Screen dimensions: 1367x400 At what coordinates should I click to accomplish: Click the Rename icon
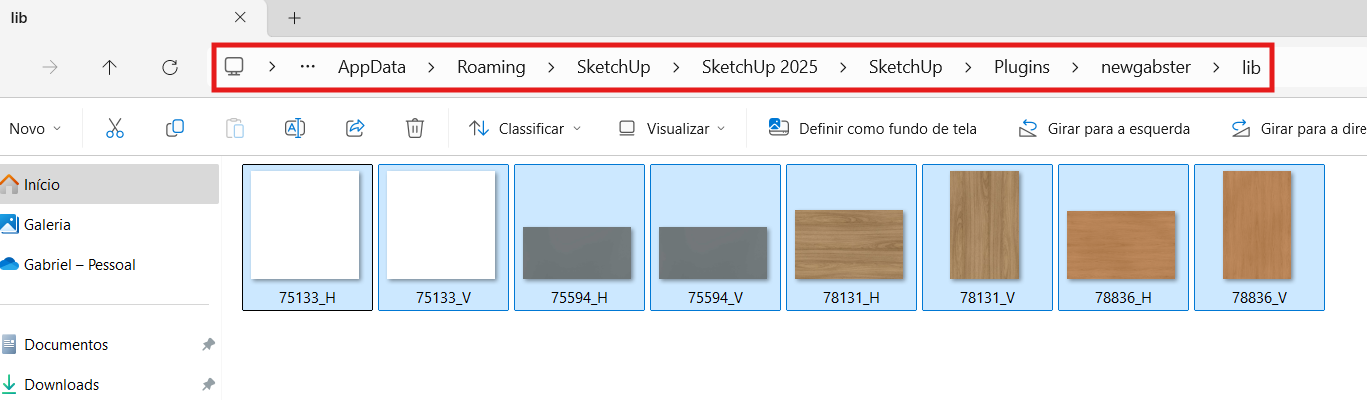[x=295, y=128]
